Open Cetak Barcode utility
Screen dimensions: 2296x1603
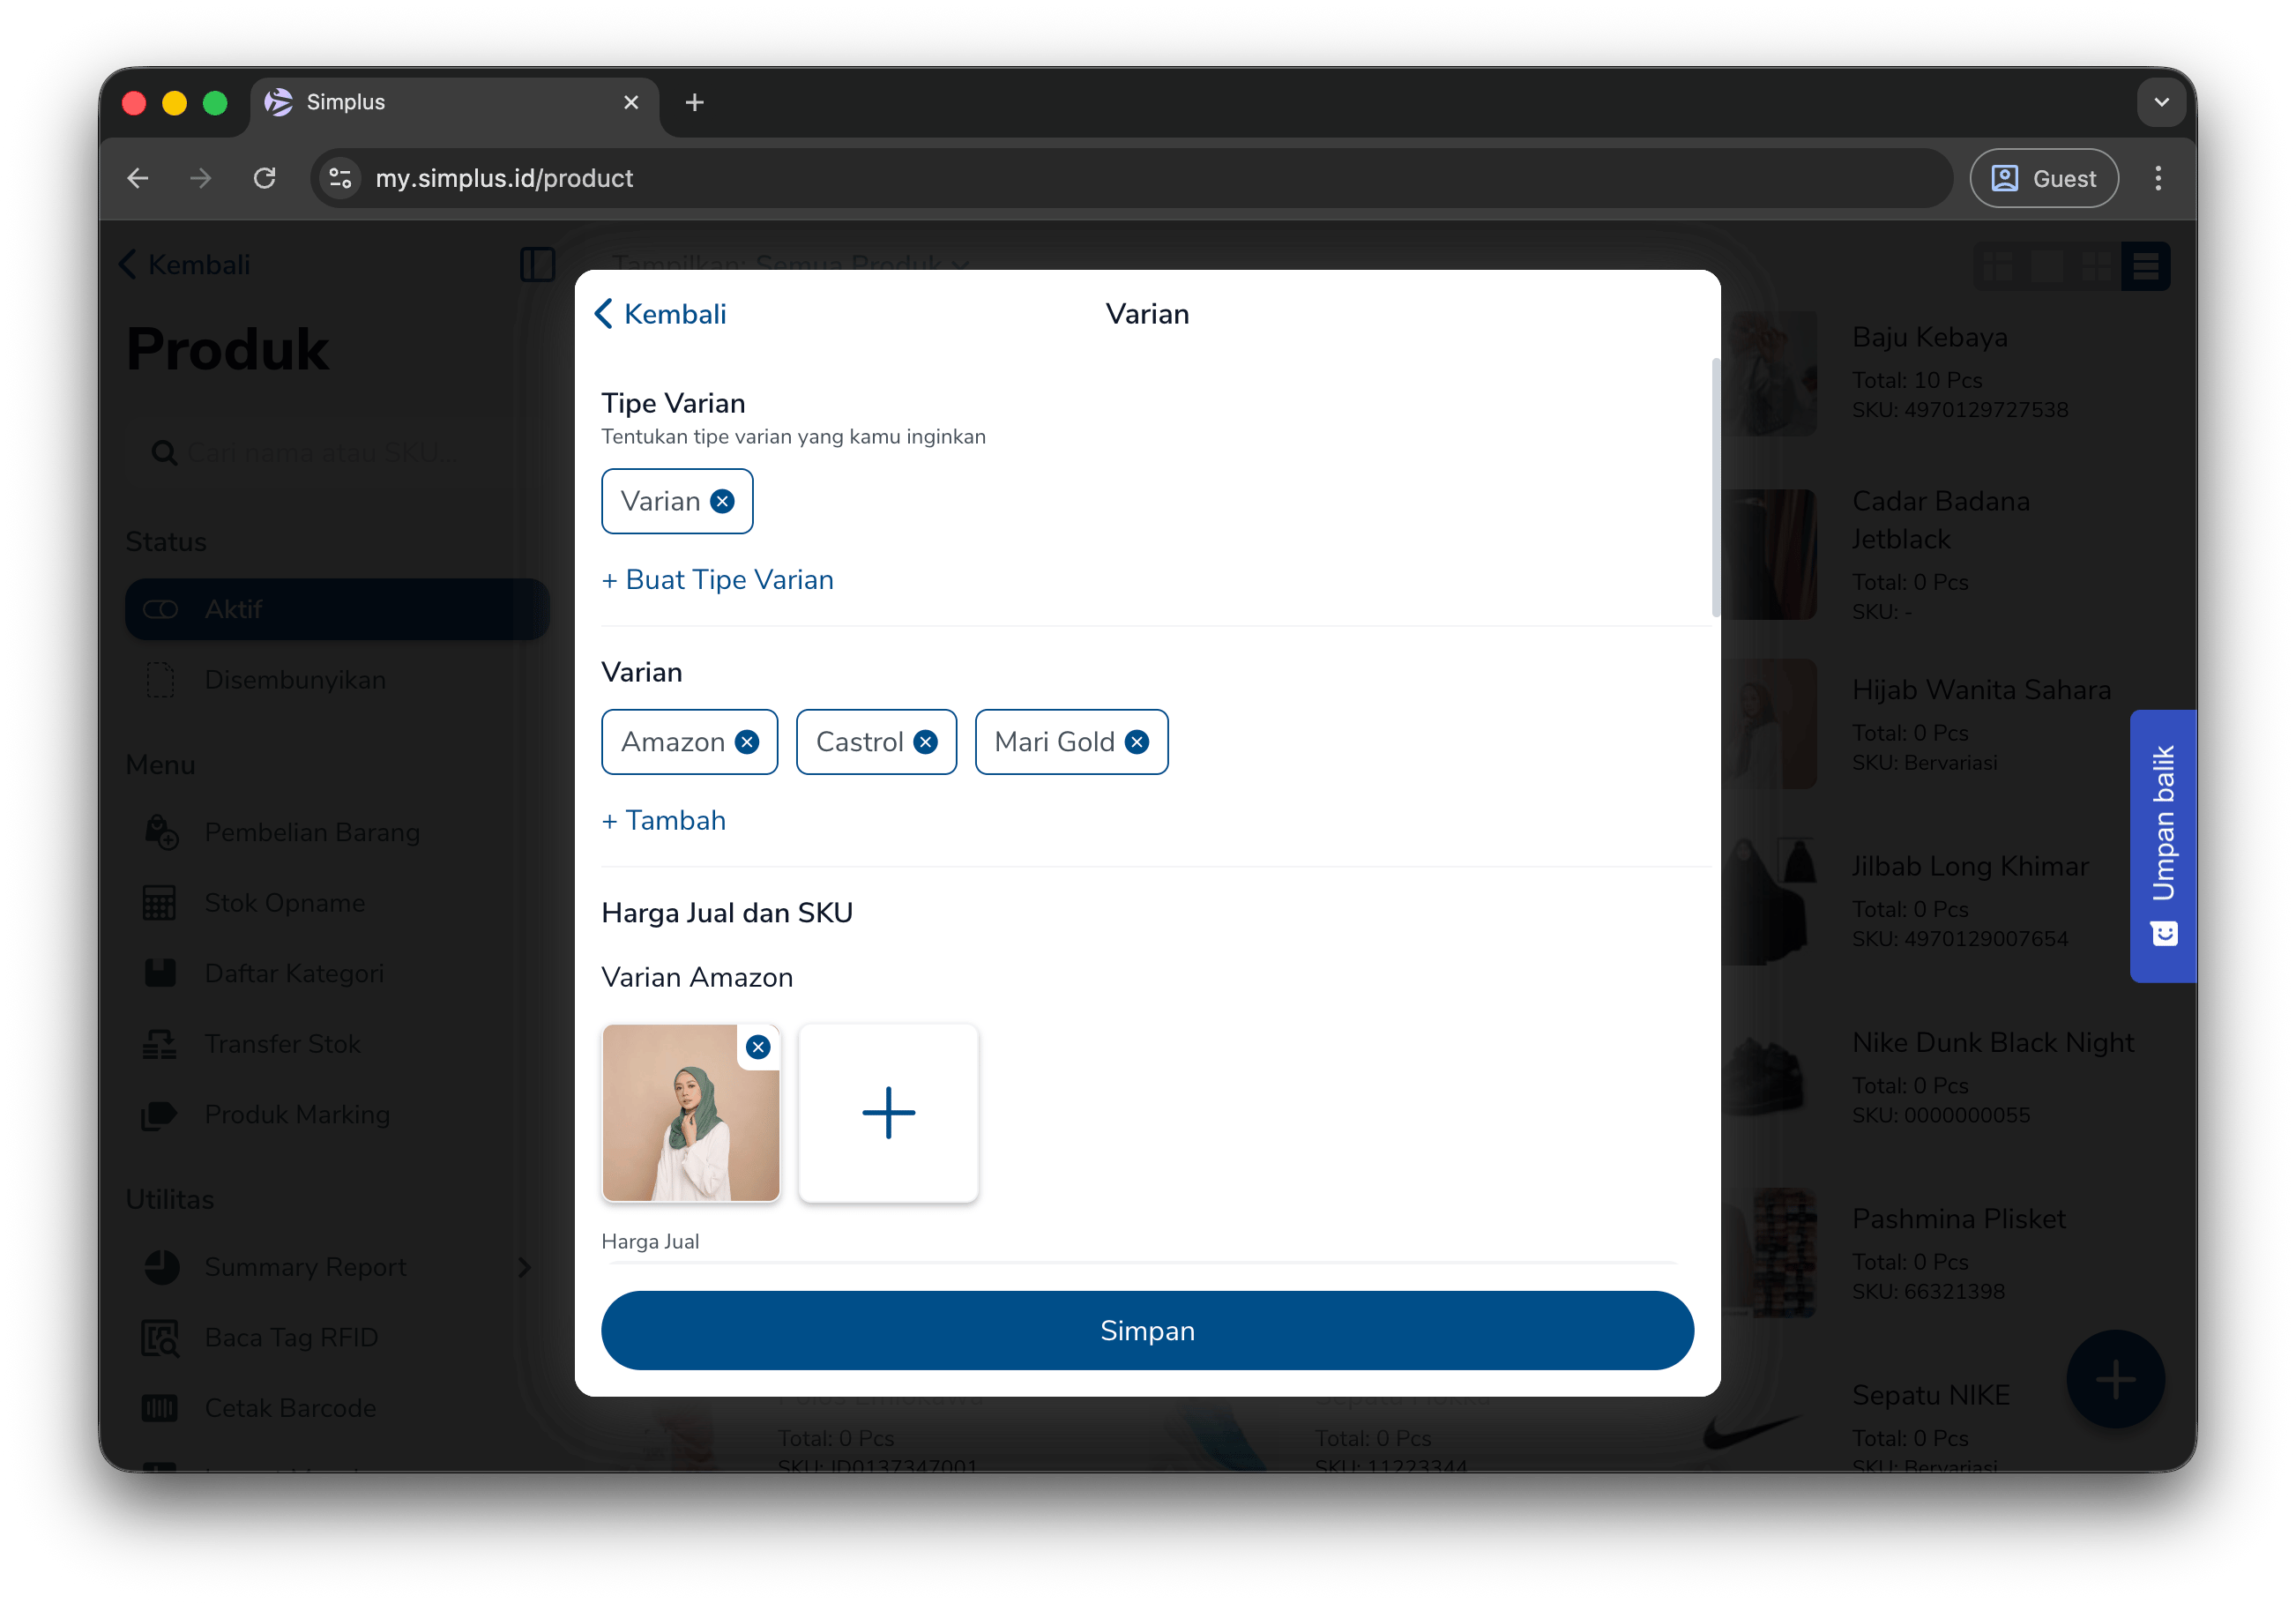pos(337,1408)
